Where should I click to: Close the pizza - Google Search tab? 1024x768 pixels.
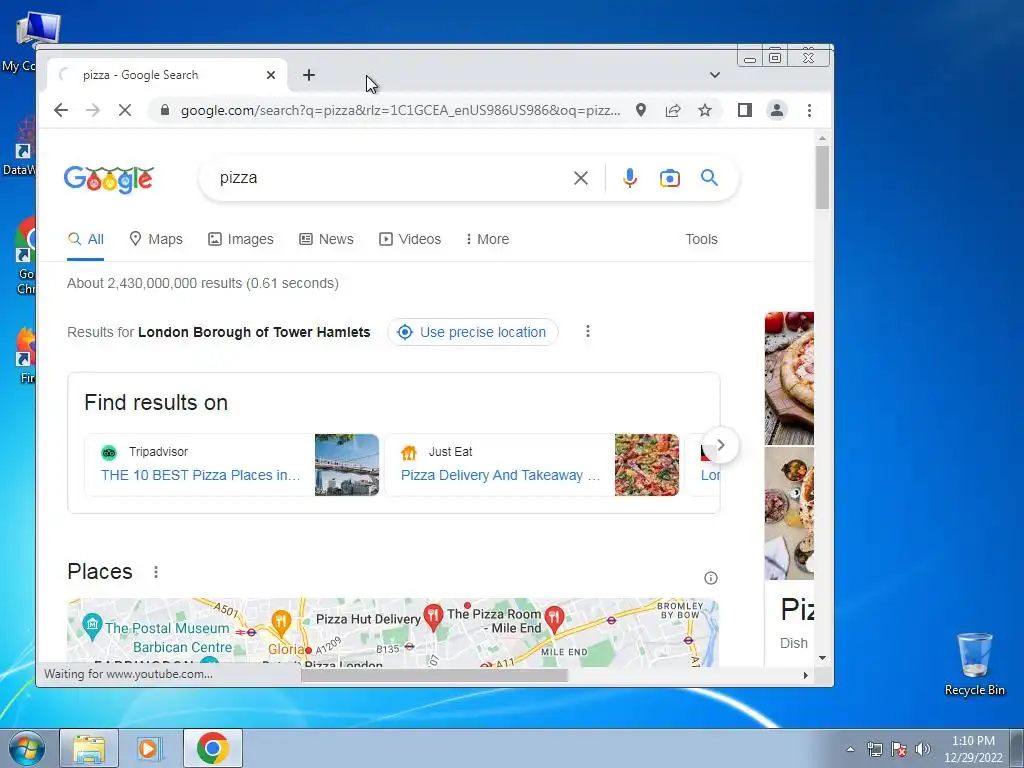pos(271,75)
